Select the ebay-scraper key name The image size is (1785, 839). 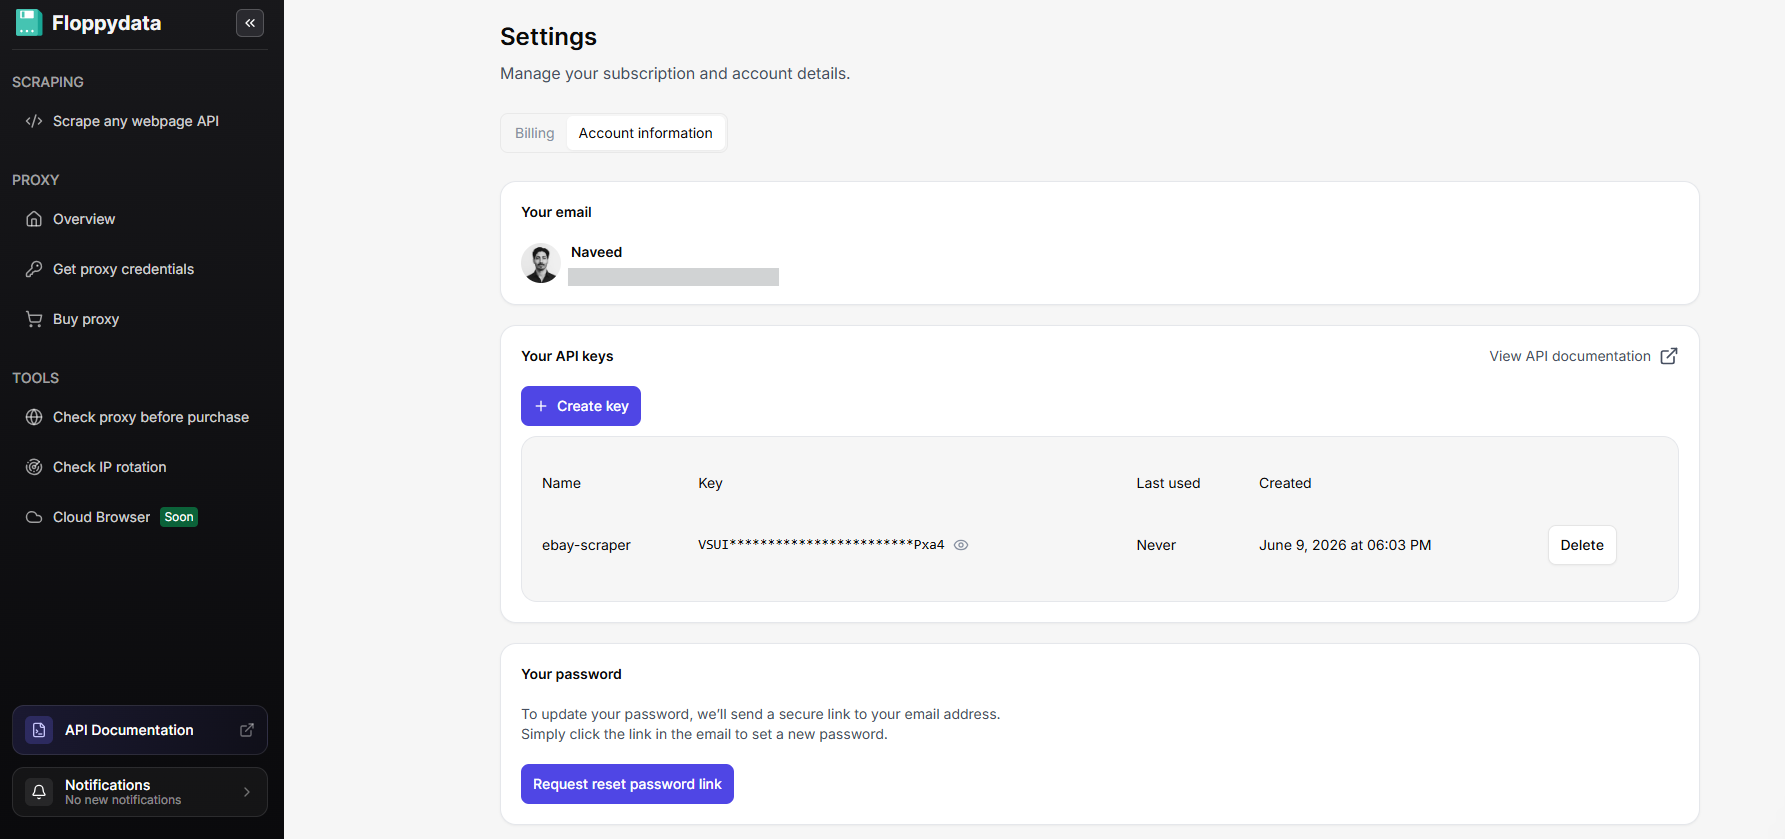[586, 545]
